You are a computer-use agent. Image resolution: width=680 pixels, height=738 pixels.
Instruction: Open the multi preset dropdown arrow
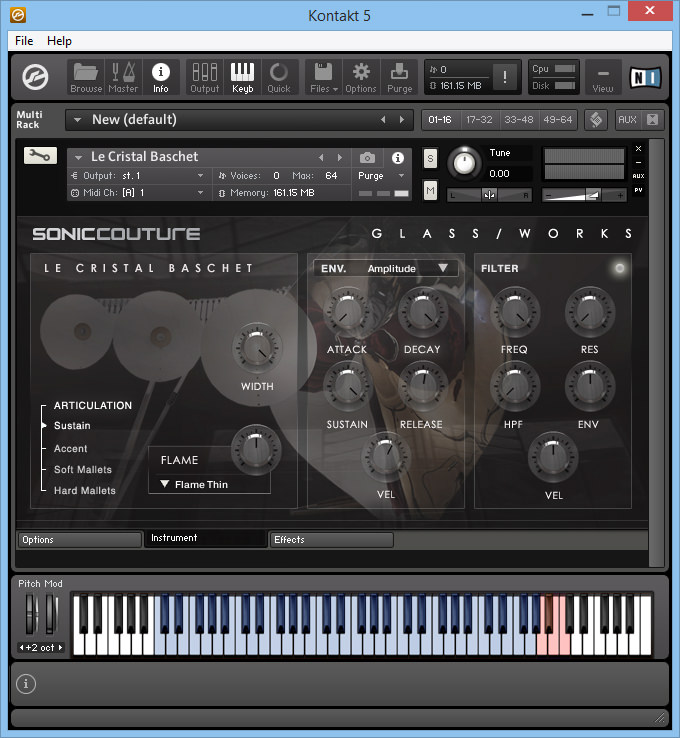tap(78, 120)
